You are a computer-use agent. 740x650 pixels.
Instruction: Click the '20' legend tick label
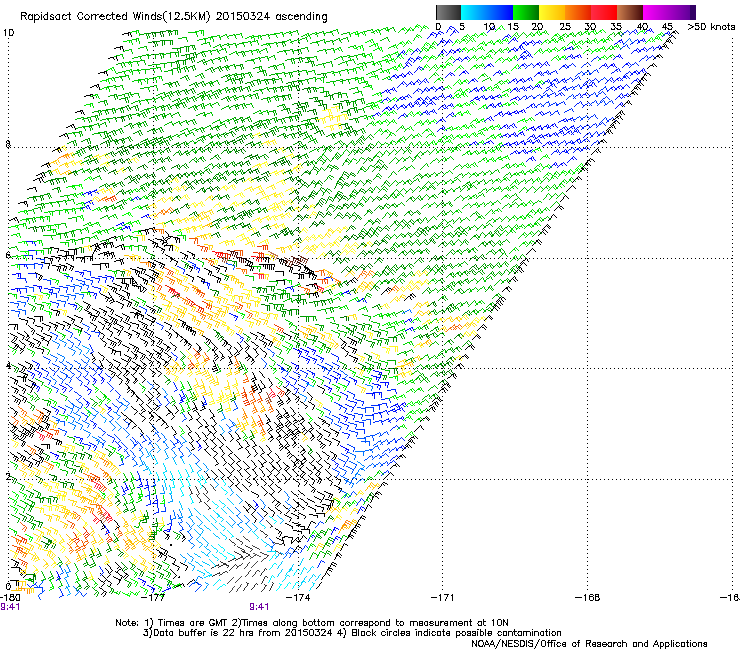538,27
